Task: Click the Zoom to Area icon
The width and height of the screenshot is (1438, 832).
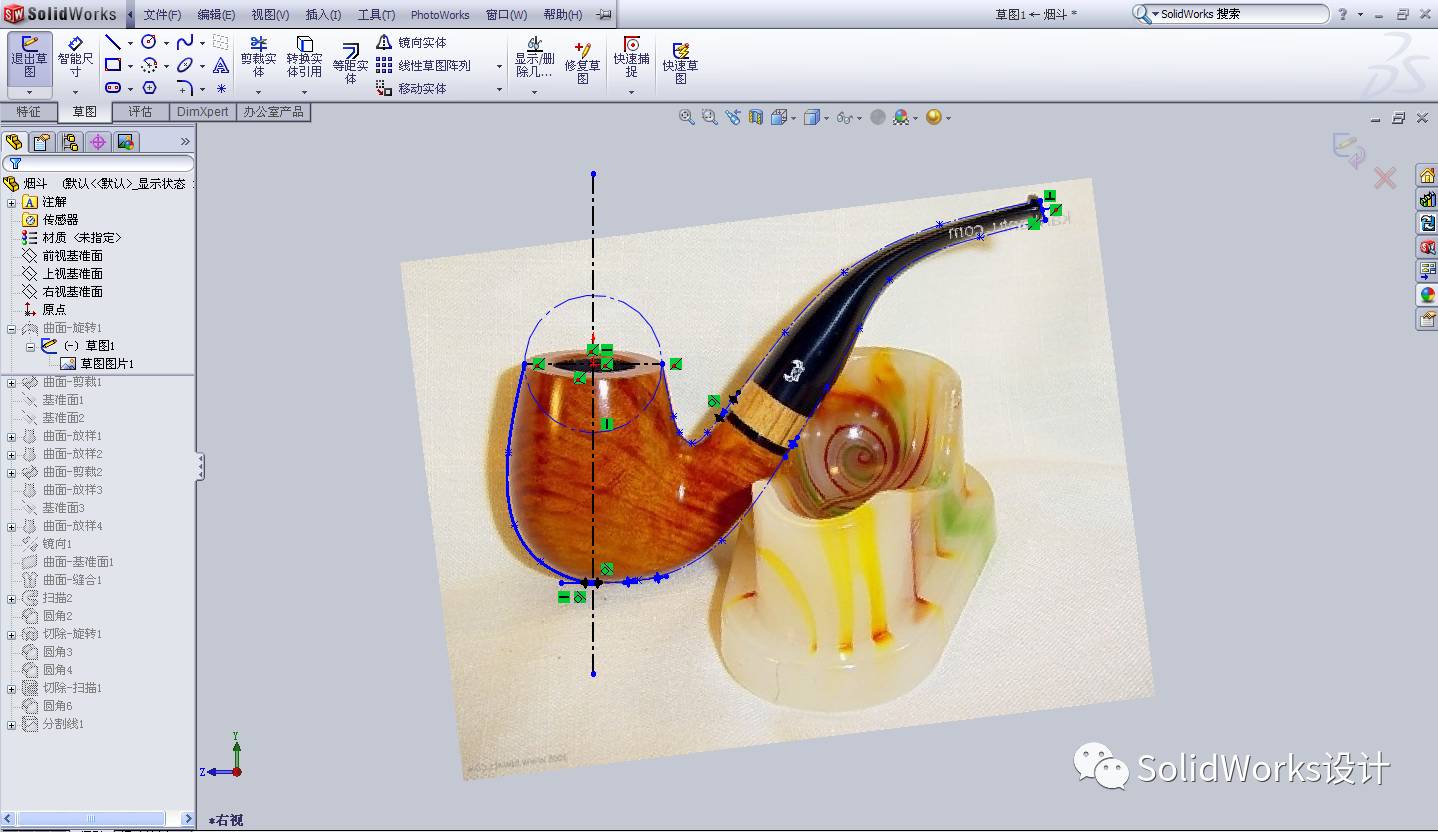Action: 710,117
